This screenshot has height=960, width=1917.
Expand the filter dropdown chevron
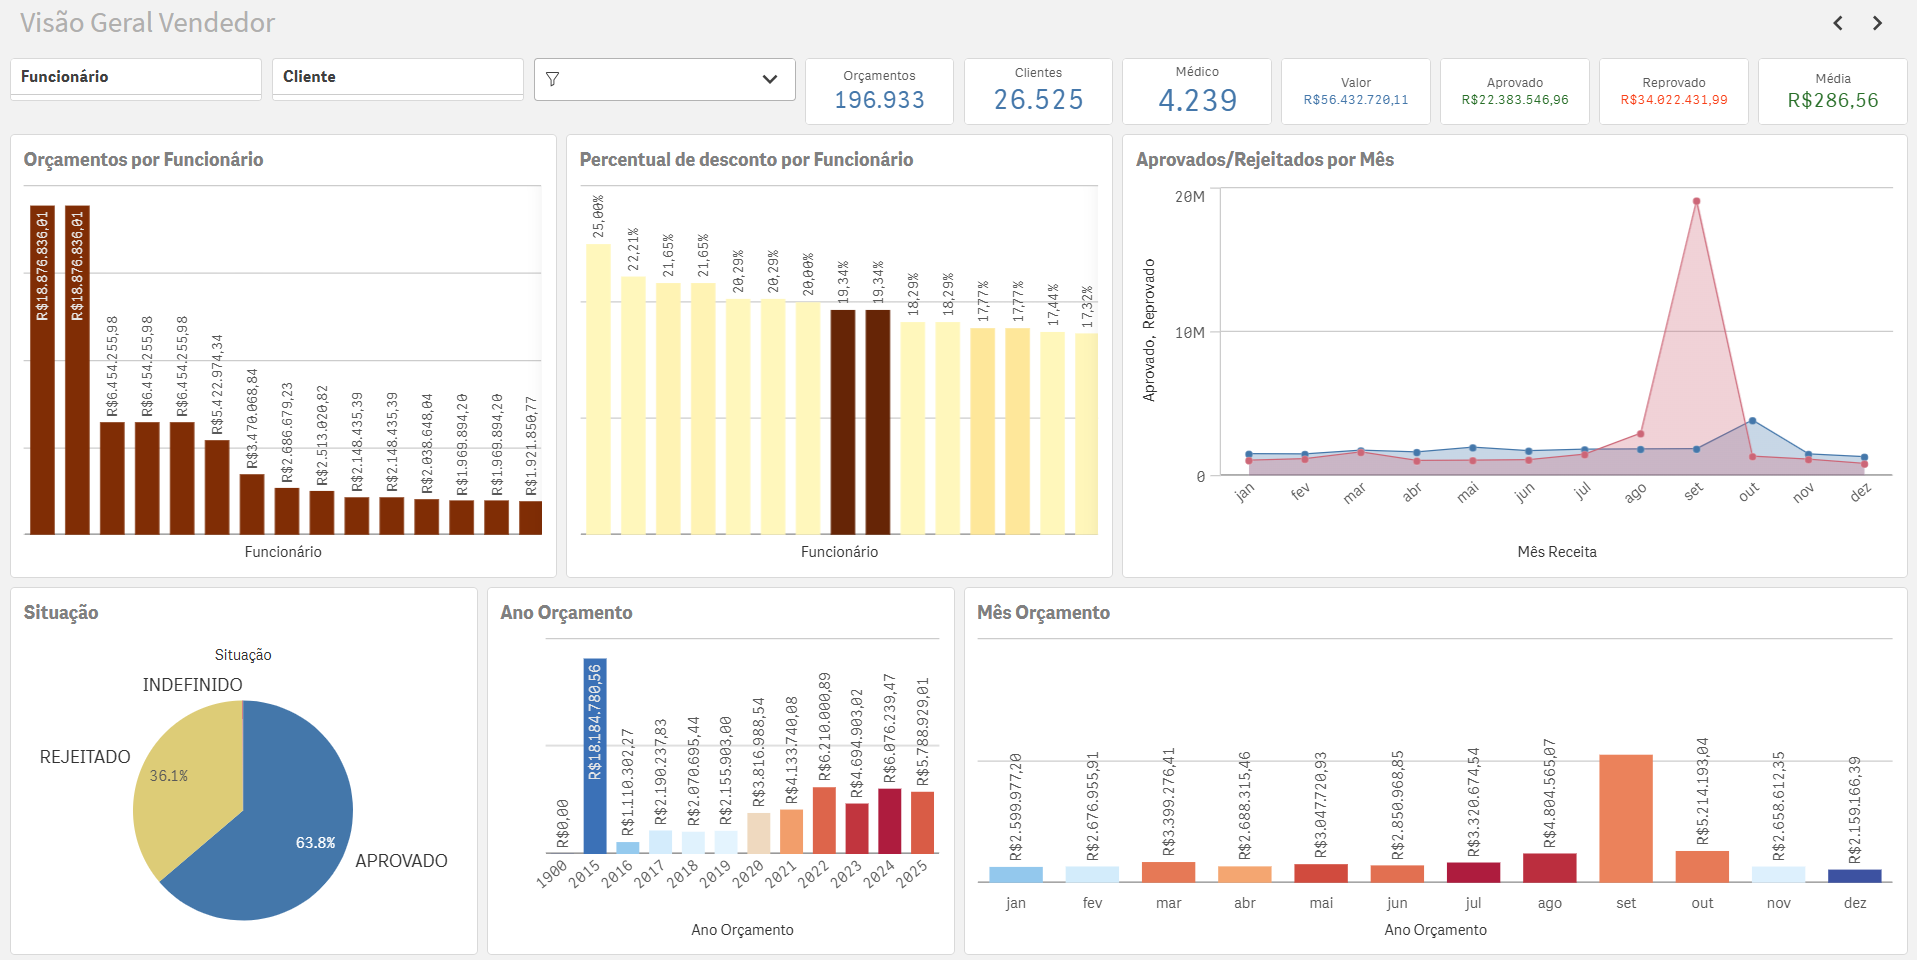pyautogui.click(x=769, y=79)
